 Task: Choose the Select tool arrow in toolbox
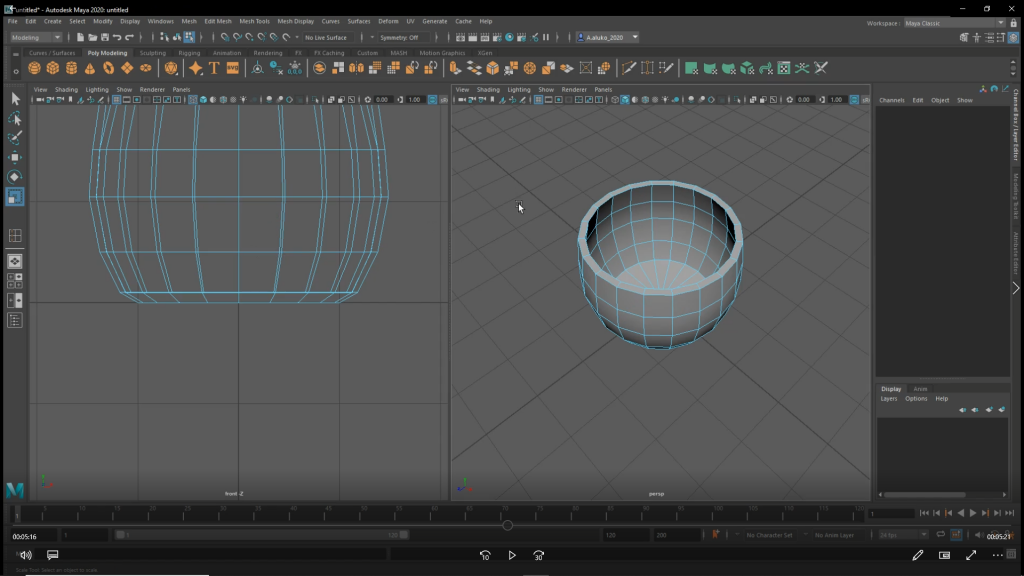15,98
